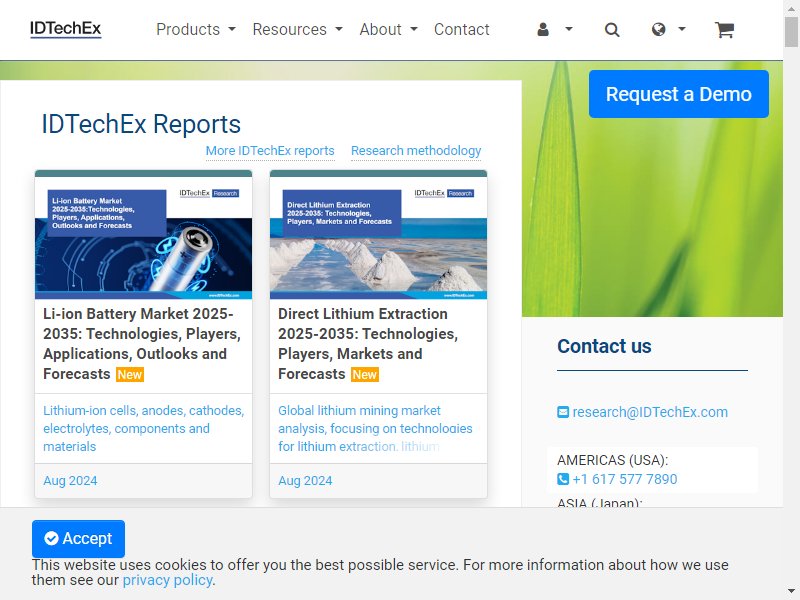The width and height of the screenshot is (800, 600).
Task: Open the globe language selector
Action: pos(668,30)
